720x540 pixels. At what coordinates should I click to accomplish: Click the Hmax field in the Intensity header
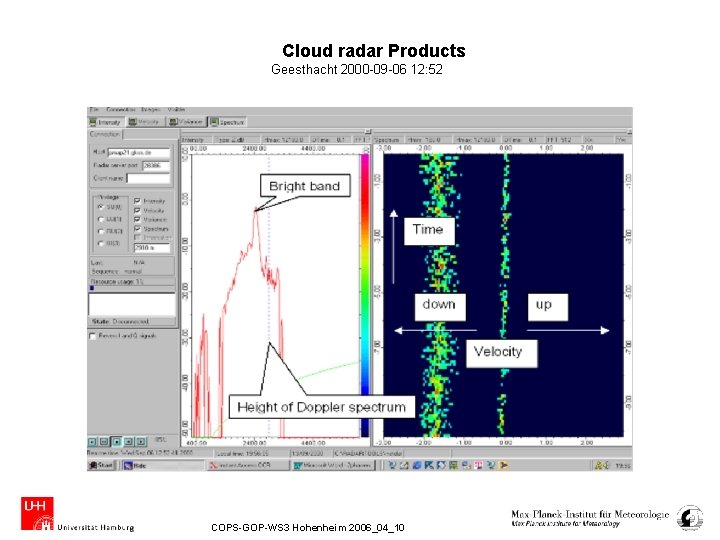click(x=283, y=140)
